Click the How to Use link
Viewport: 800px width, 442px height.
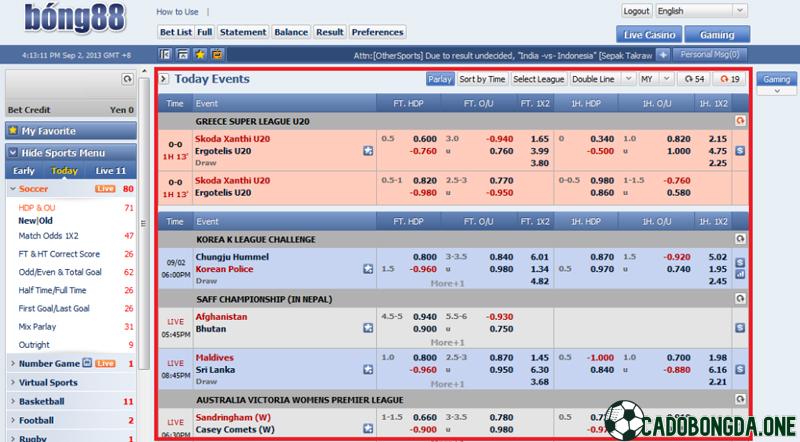point(177,11)
